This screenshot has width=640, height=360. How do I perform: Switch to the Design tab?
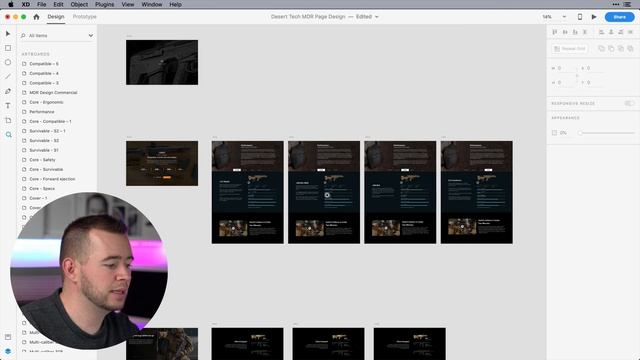pyautogui.click(x=56, y=17)
